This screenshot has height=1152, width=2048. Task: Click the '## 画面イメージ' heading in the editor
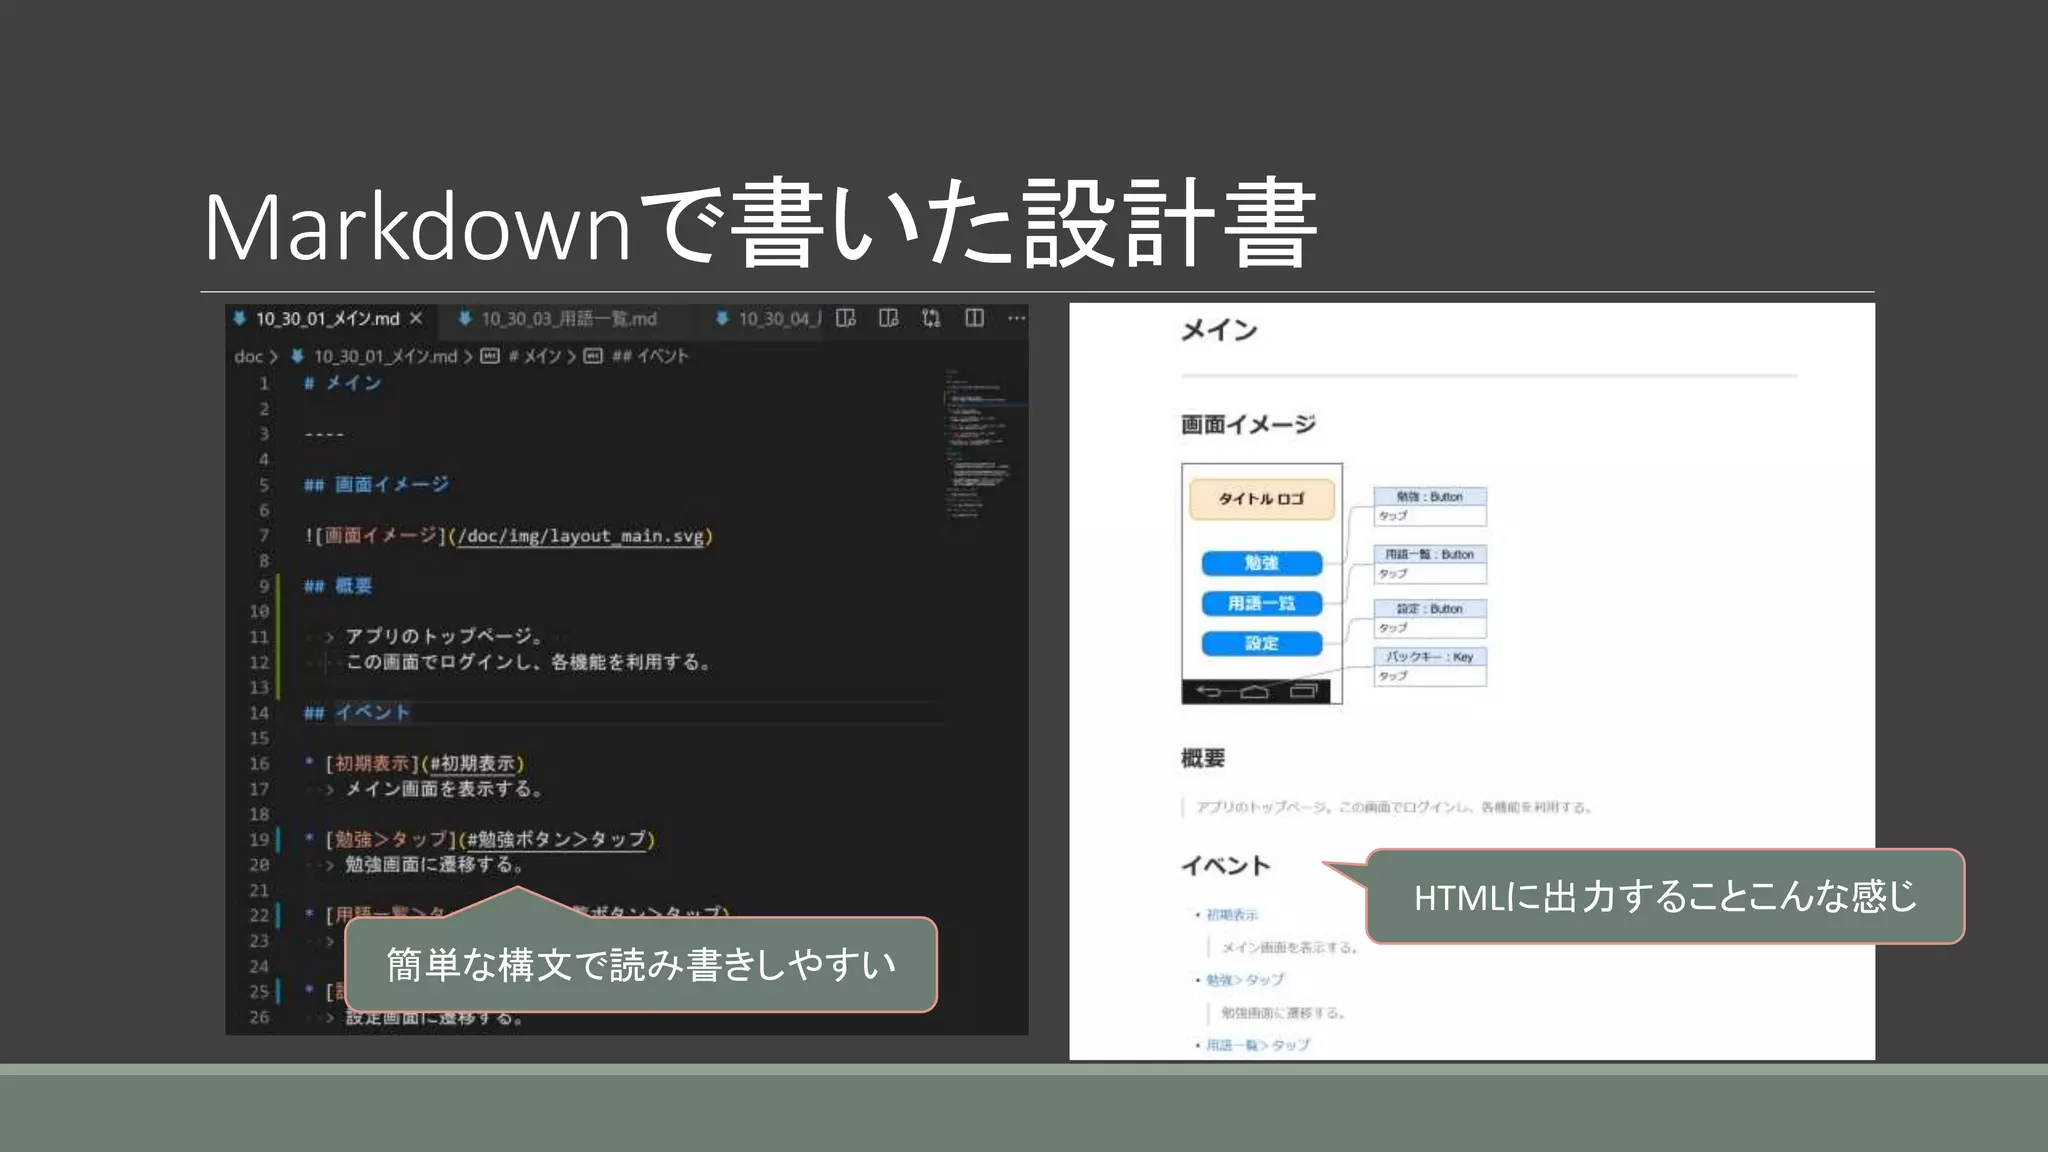[x=377, y=485]
